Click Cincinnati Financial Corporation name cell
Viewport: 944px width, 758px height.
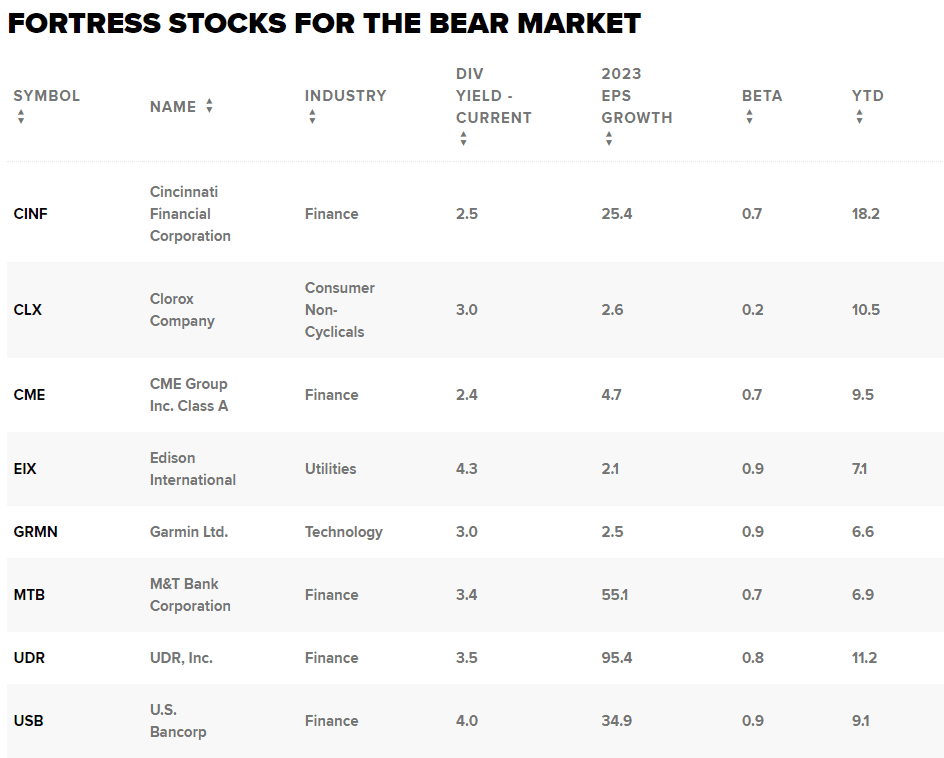(x=190, y=214)
